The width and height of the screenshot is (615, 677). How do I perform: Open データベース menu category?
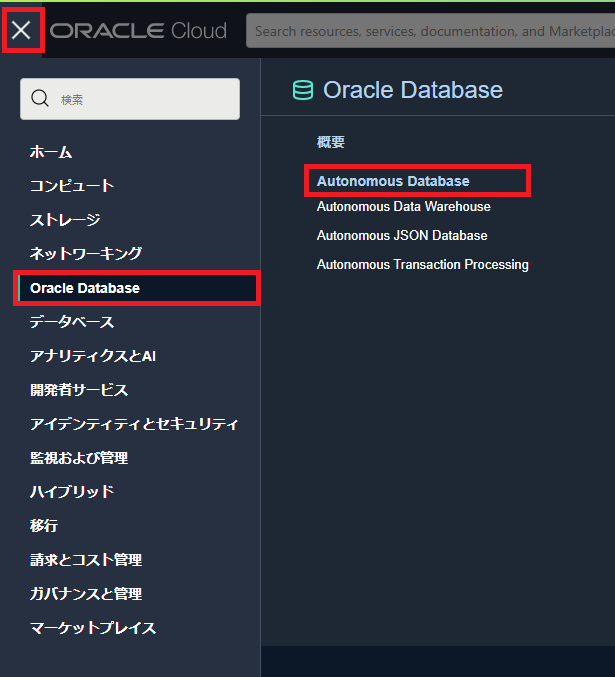(x=72, y=322)
